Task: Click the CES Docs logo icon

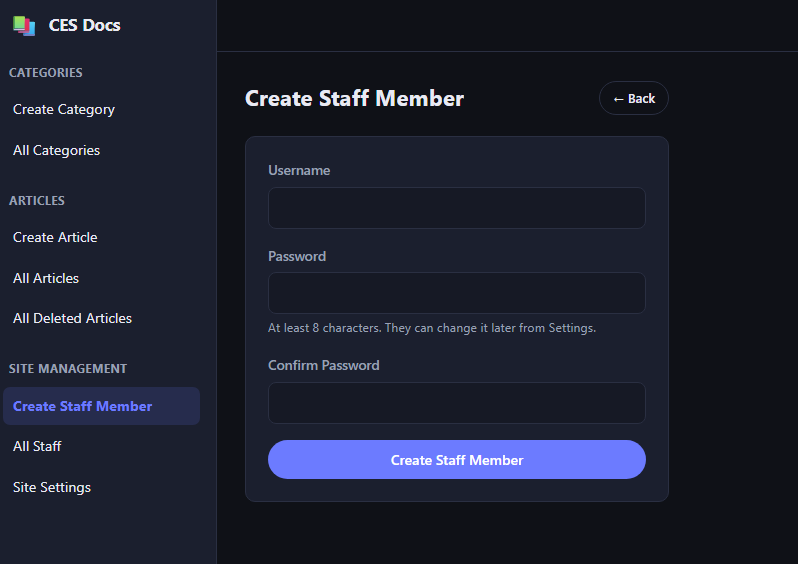Action: click(24, 25)
